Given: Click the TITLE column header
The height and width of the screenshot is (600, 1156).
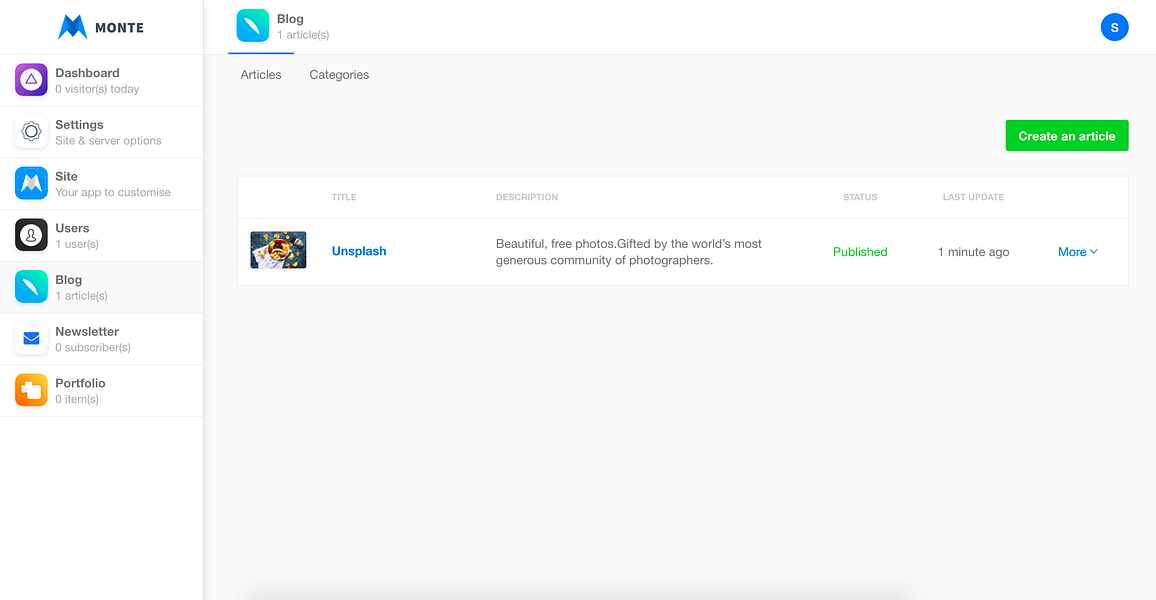Looking at the screenshot, I should 344,198.
